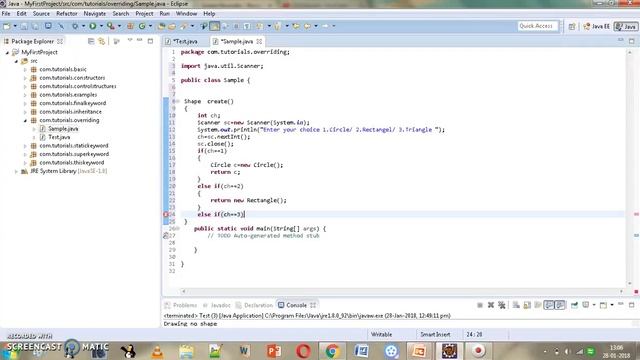
Task: Open the Source menu
Action: click(x=41, y=13)
